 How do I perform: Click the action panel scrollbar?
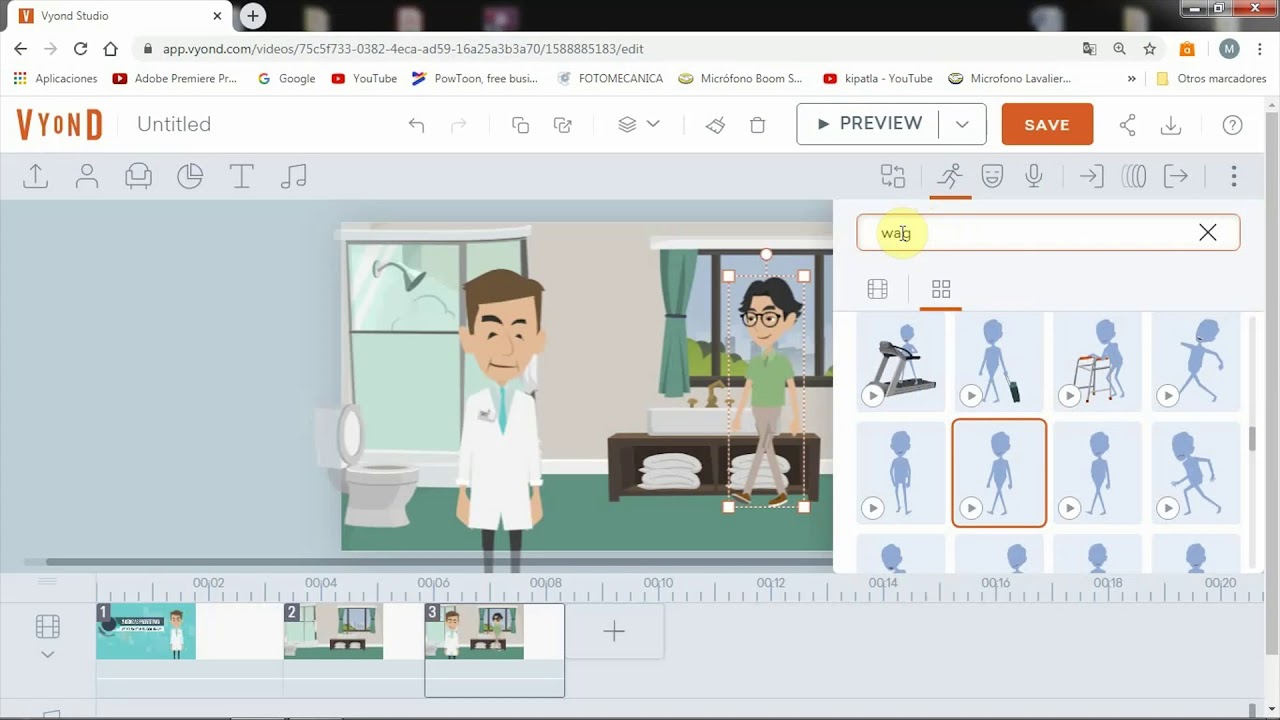[x=1251, y=438]
